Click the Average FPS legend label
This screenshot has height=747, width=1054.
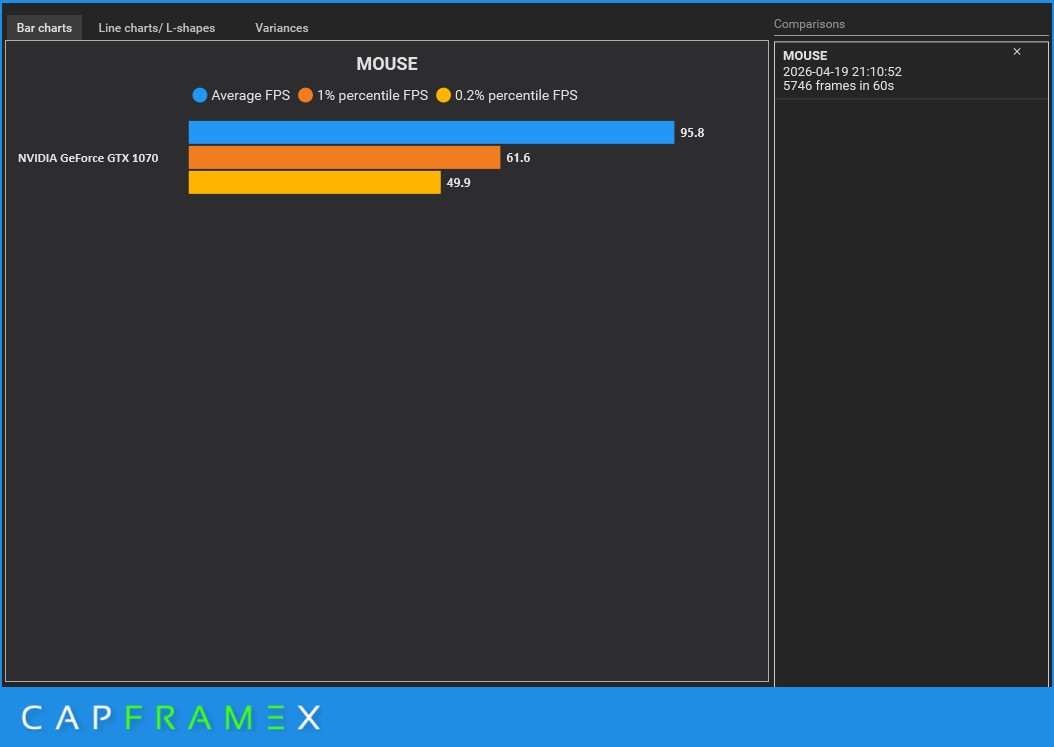pyautogui.click(x=251, y=95)
